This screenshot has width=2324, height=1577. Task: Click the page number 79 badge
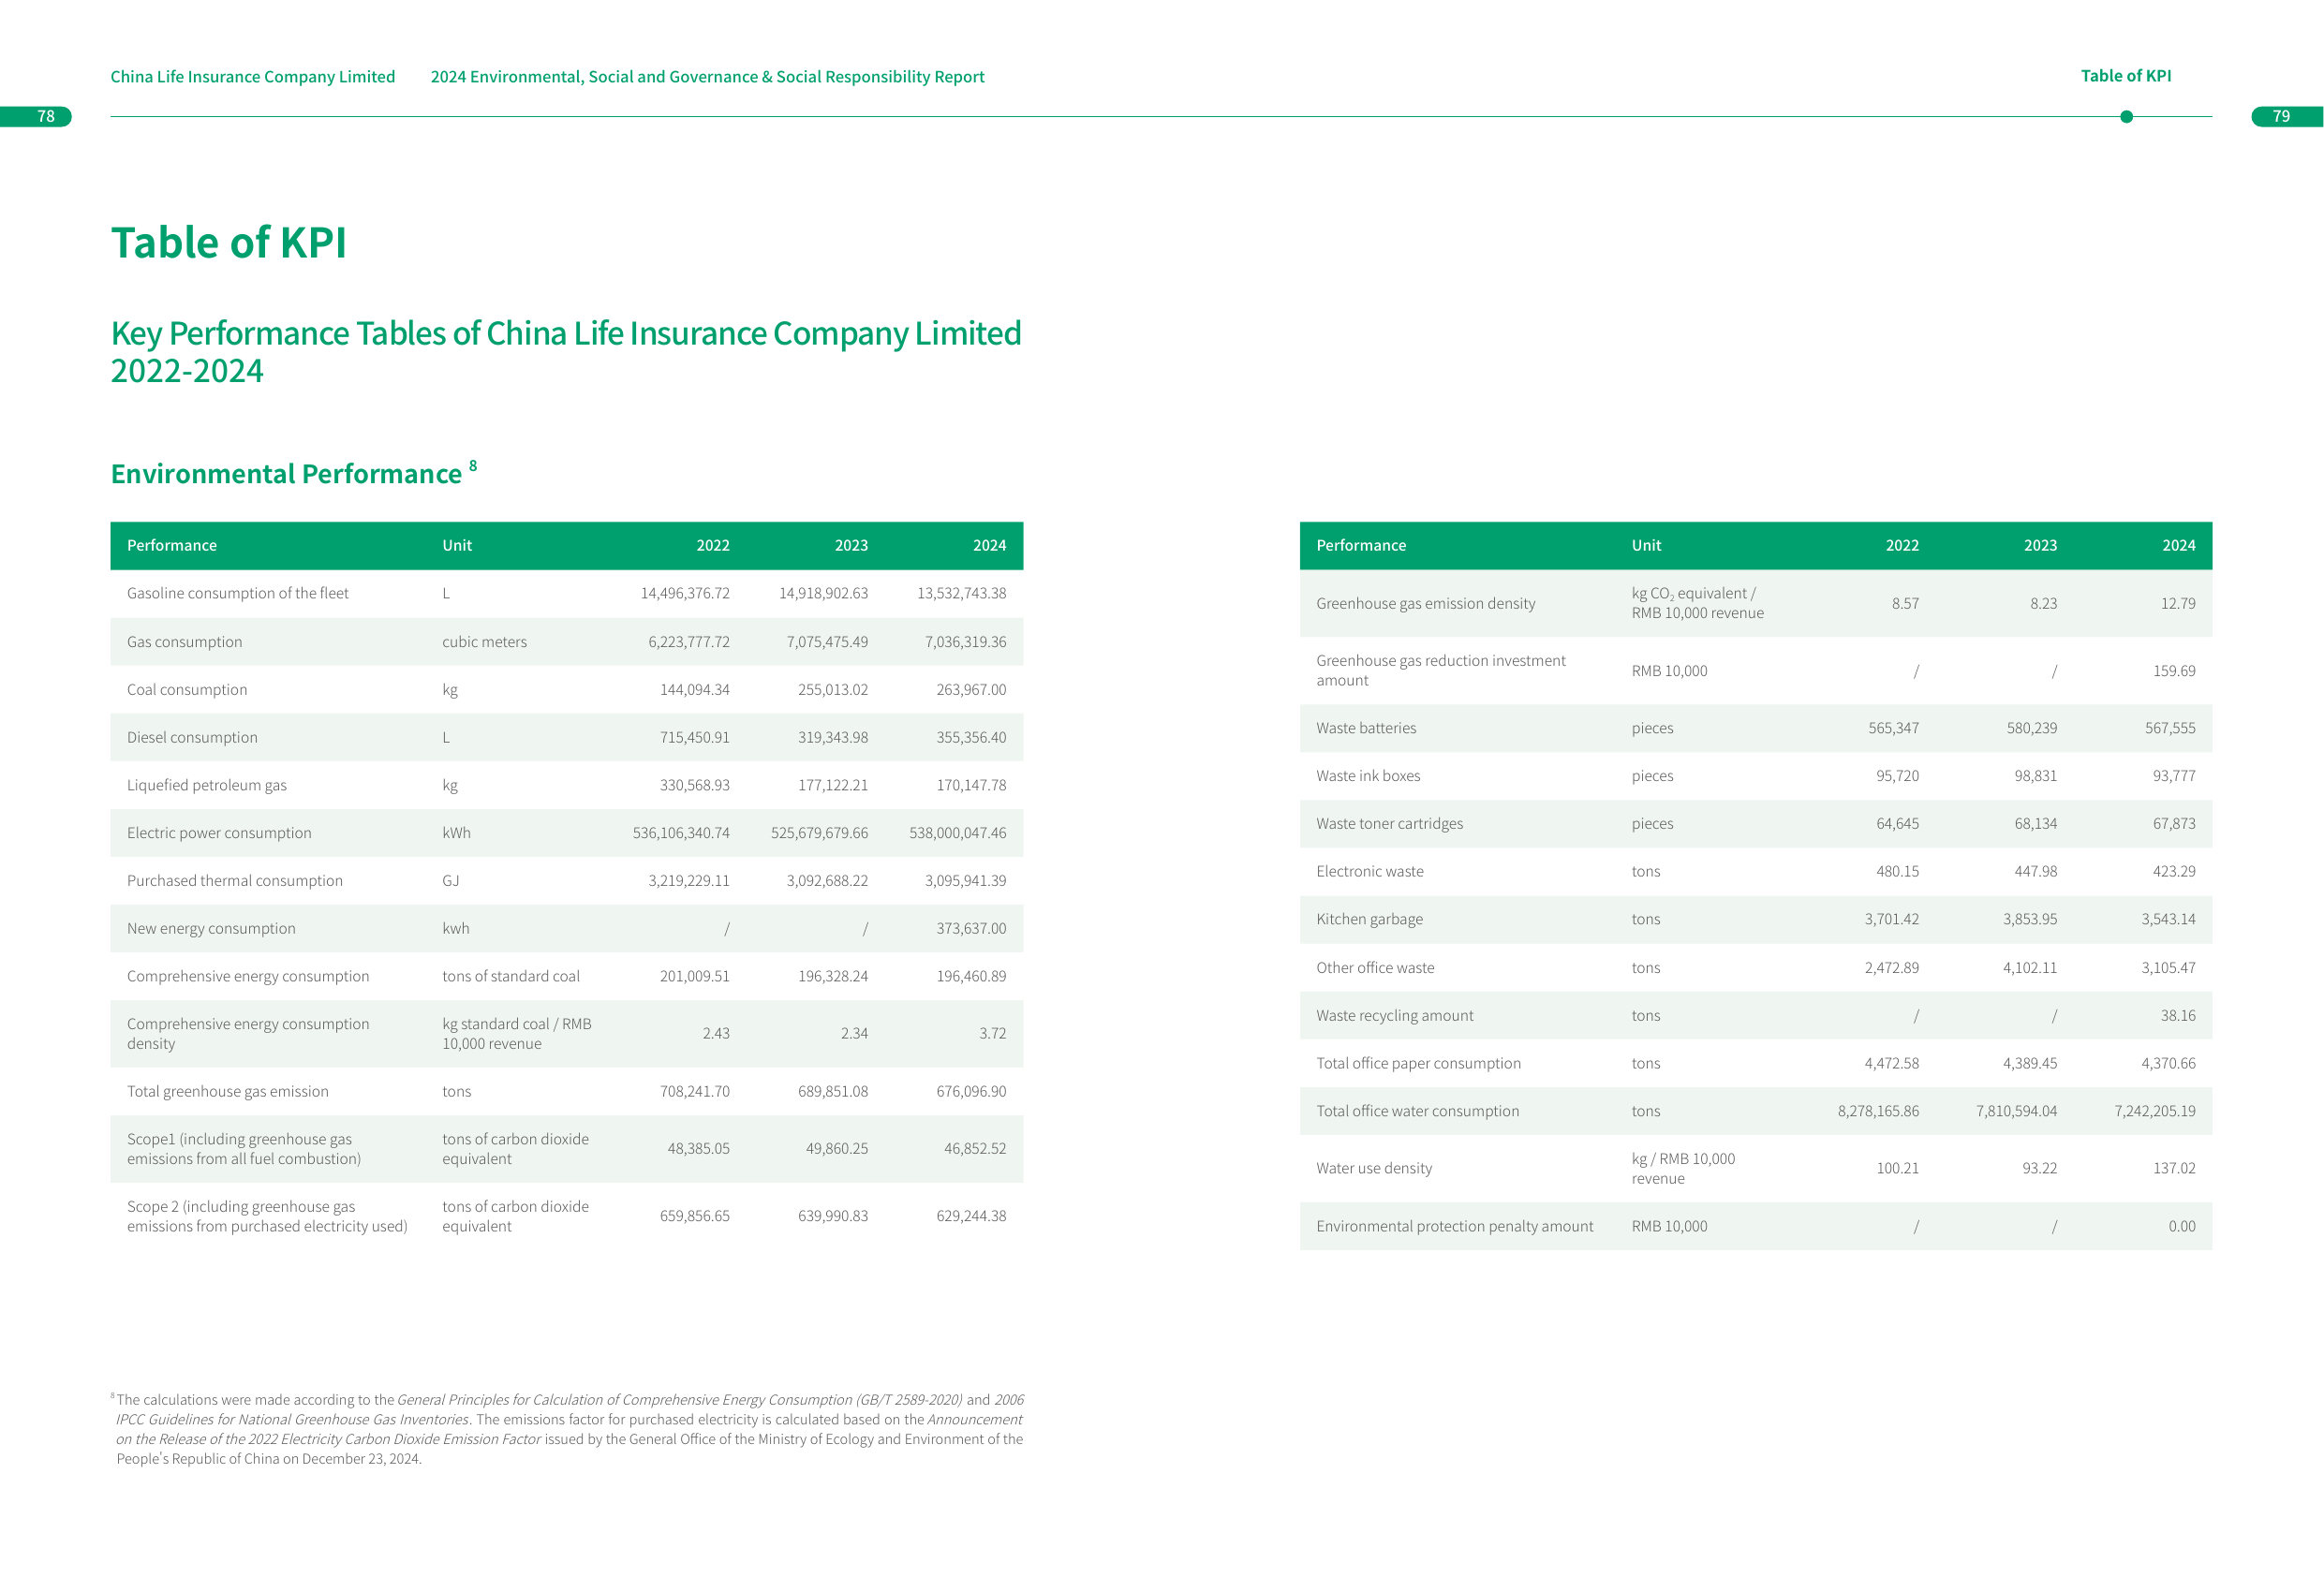coord(2286,117)
